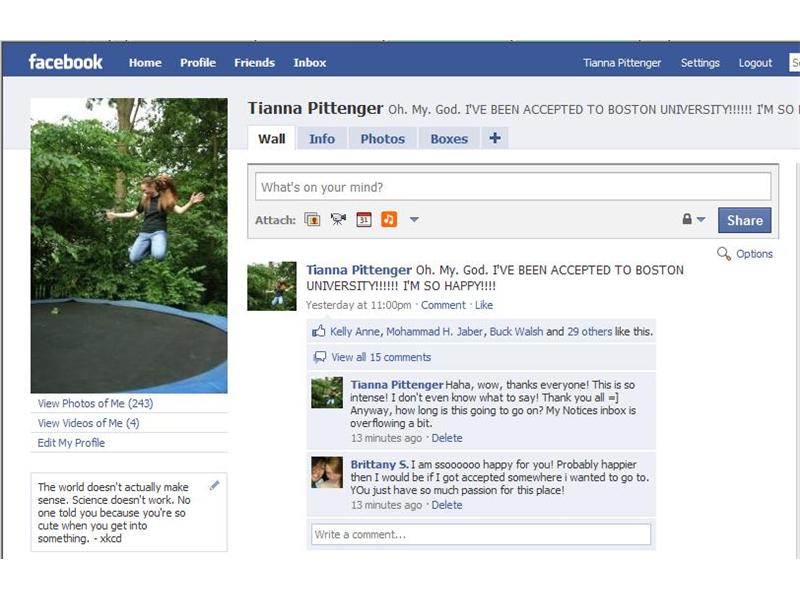Open the privacy lock dropdown
This screenshot has height=600, width=800.
(x=694, y=219)
